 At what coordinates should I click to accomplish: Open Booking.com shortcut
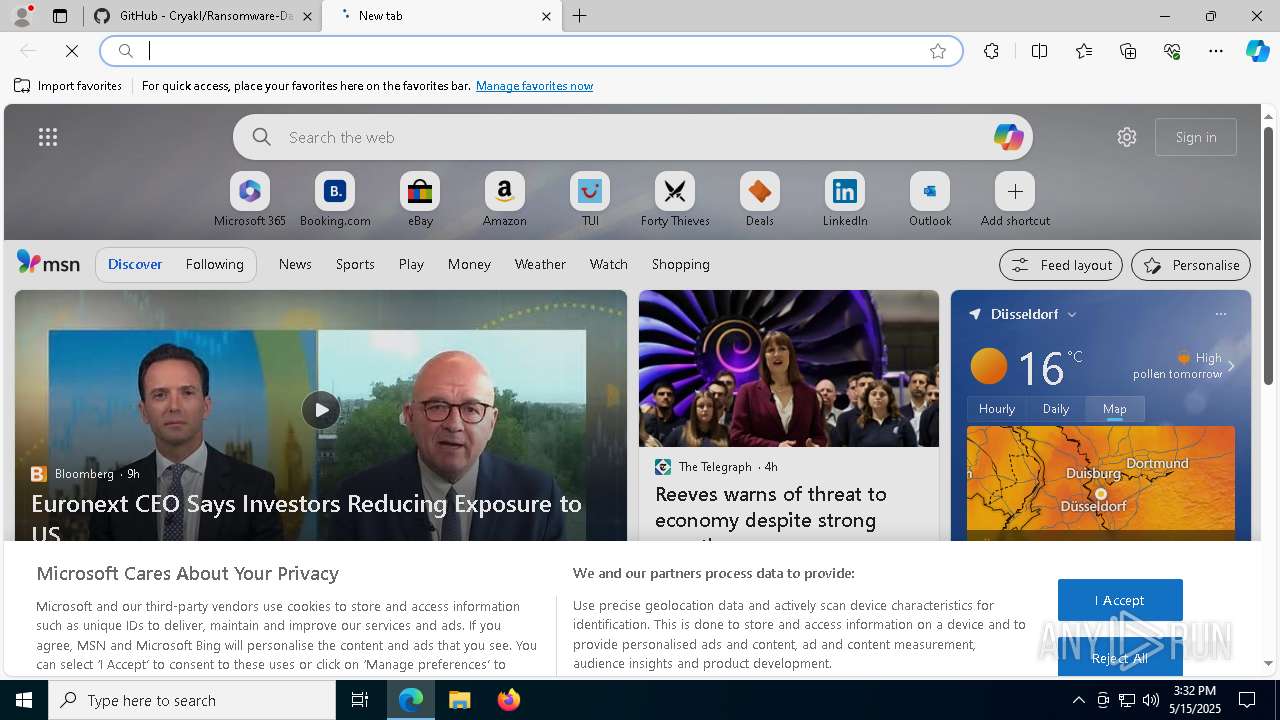[x=335, y=200]
